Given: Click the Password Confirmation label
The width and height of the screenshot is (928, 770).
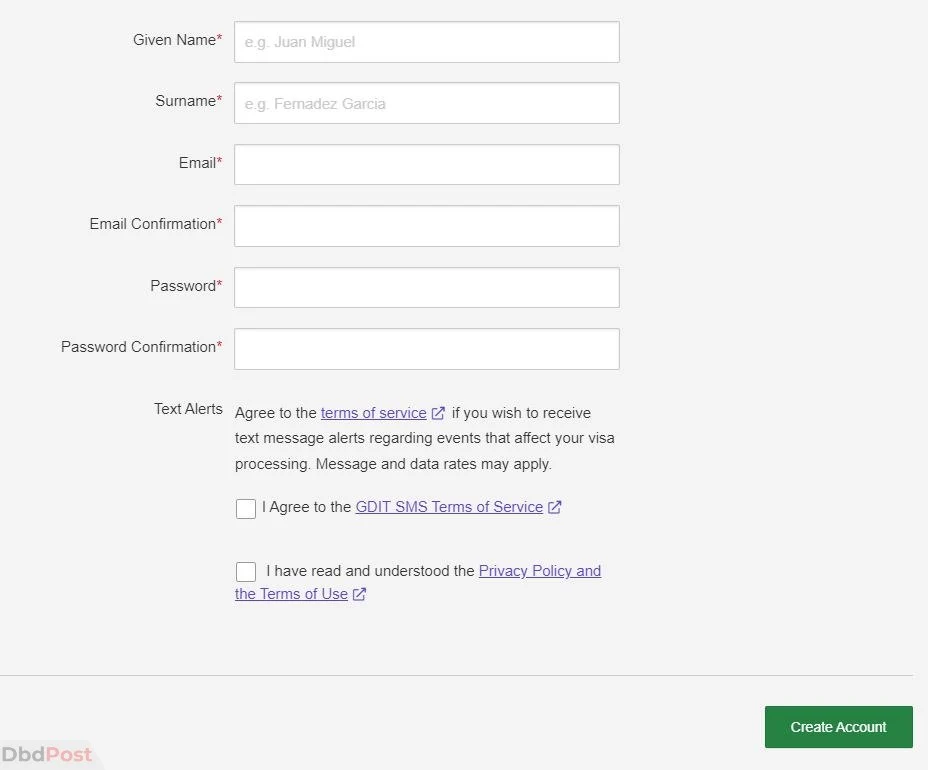Looking at the screenshot, I should 141,347.
